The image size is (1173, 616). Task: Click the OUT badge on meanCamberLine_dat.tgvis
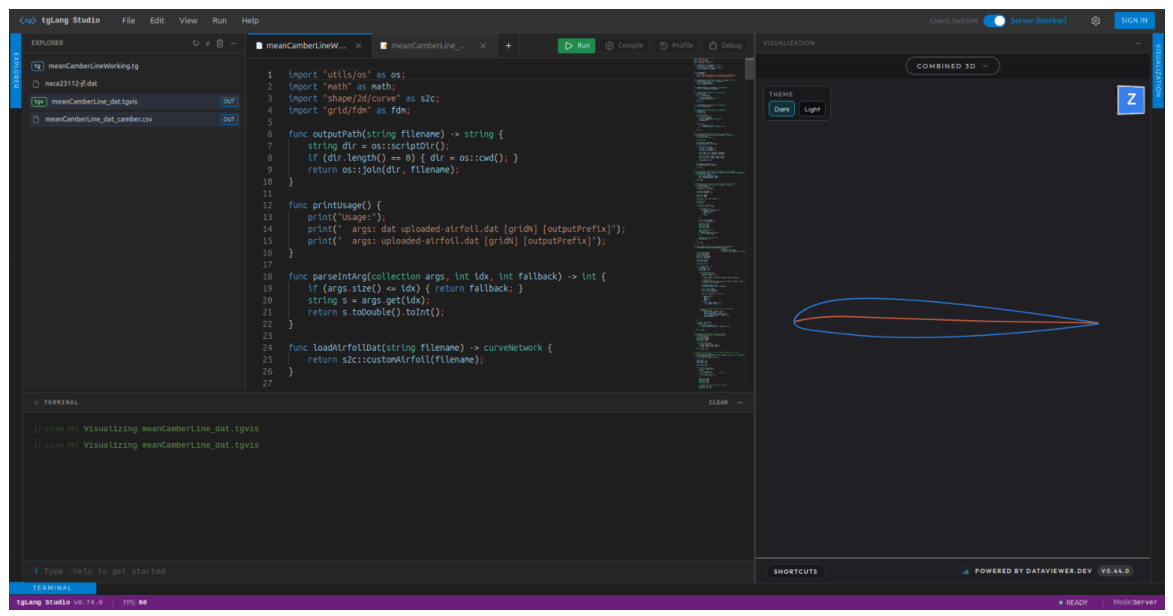pyautogui.click(x=229, y=101)
